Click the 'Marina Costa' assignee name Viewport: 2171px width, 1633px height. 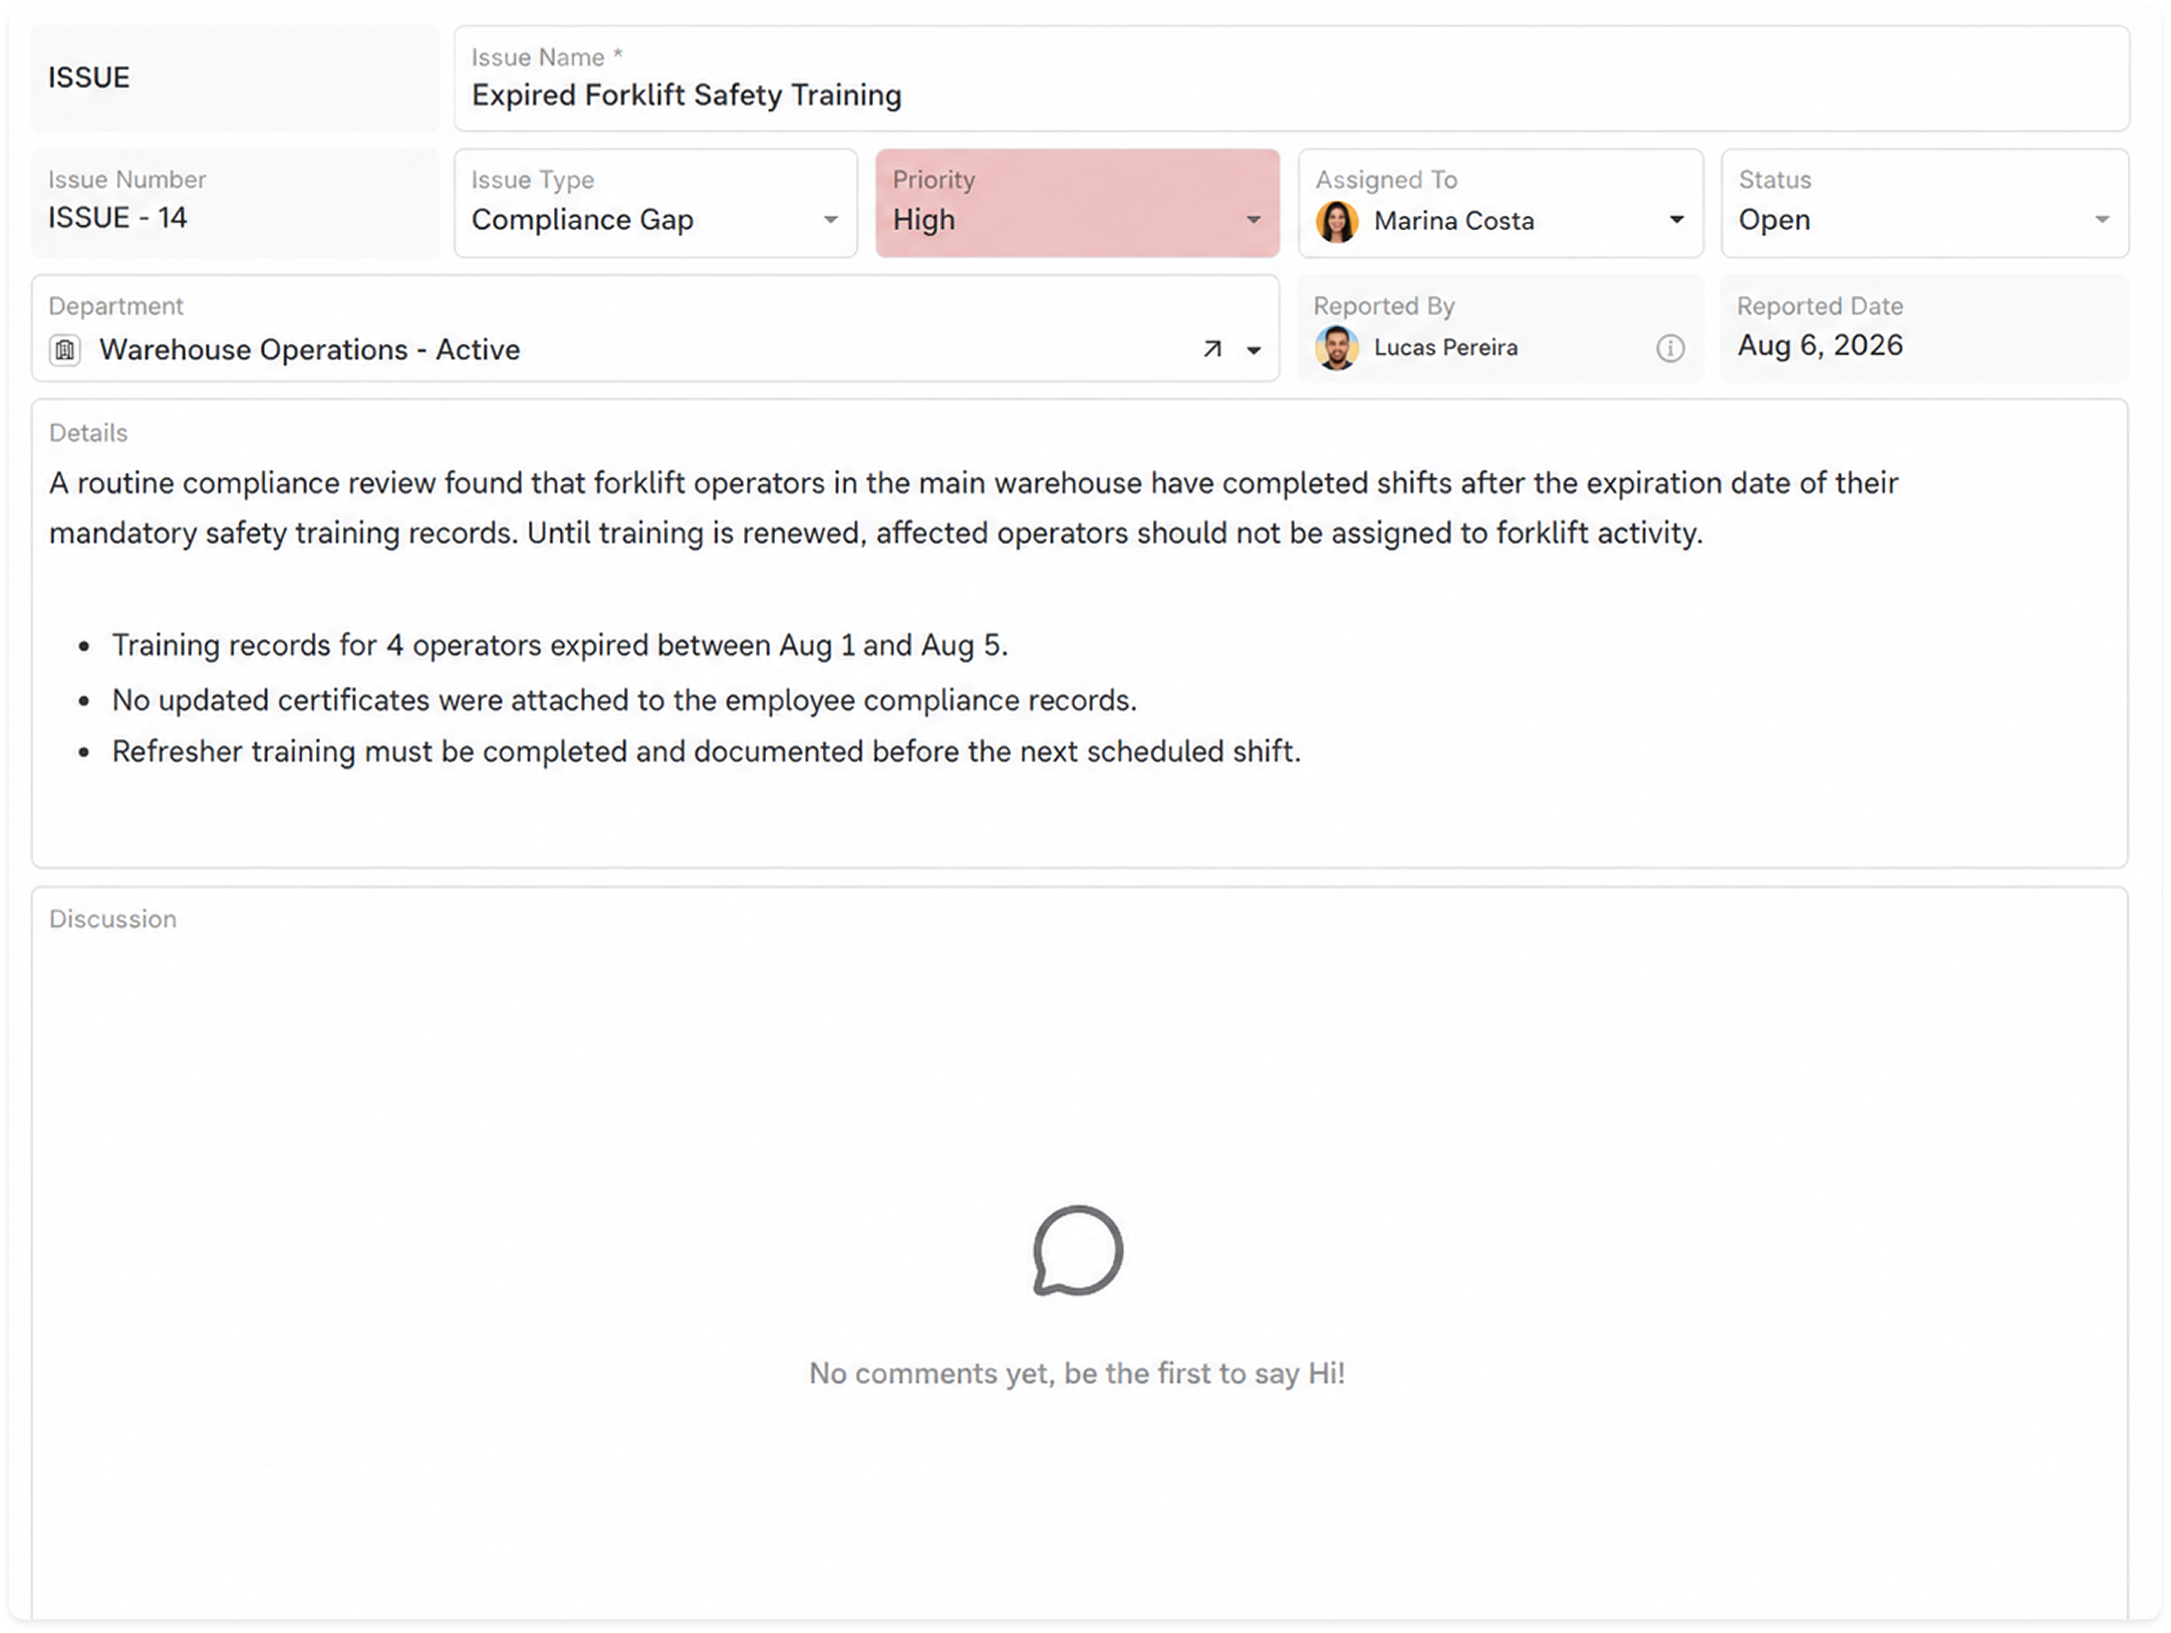coord(1454,221)
